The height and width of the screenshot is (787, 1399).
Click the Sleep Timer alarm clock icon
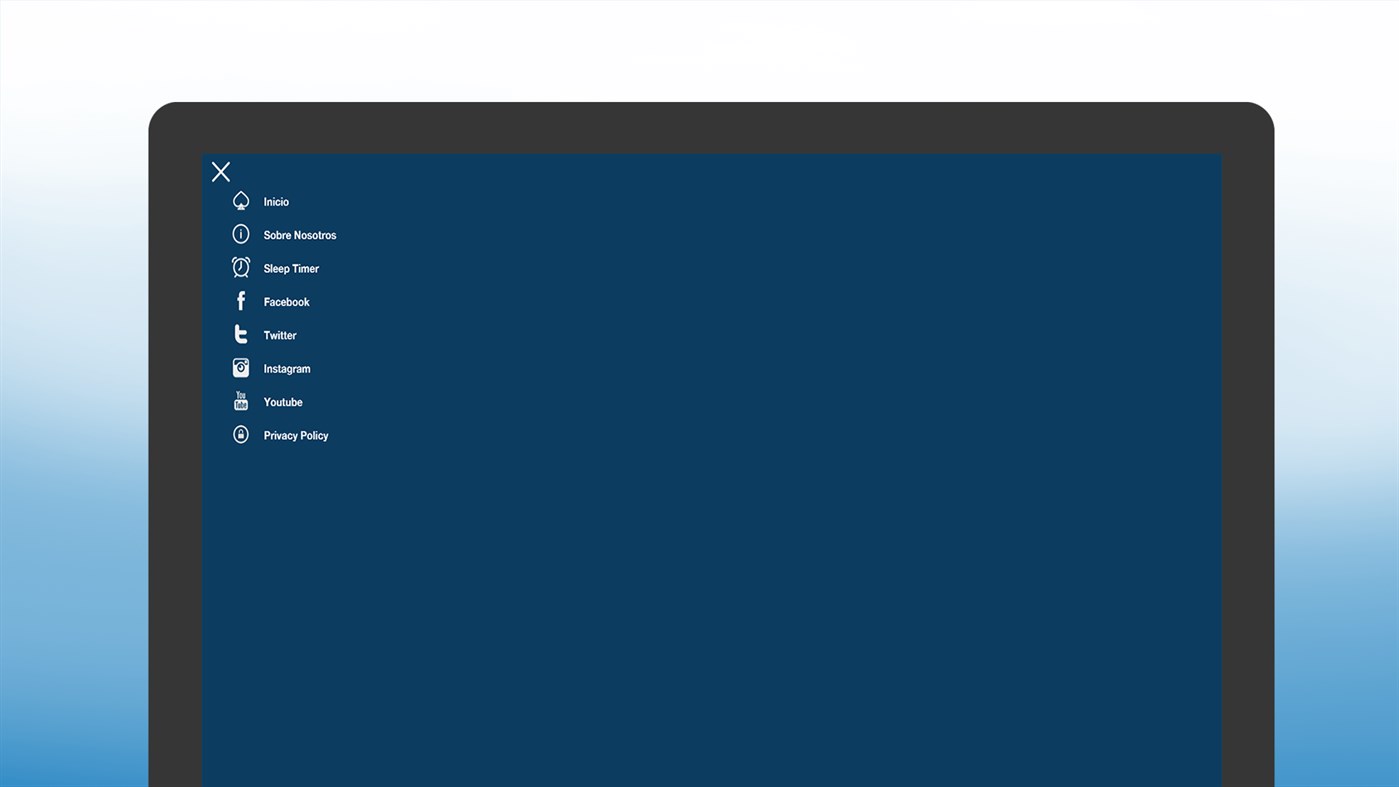pos(241,267)
